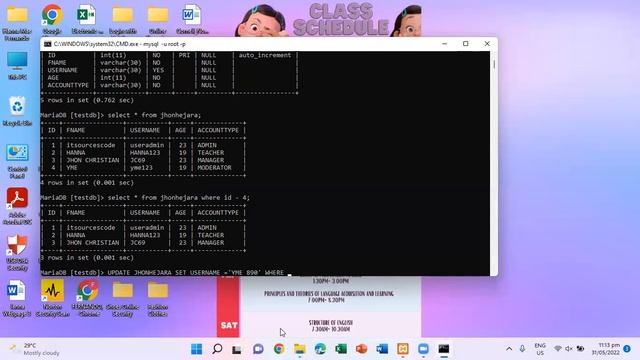
Task: Click the UPDATE JHONHEJARA SET USERNAME command line
Action: click(x=196, y=272)
